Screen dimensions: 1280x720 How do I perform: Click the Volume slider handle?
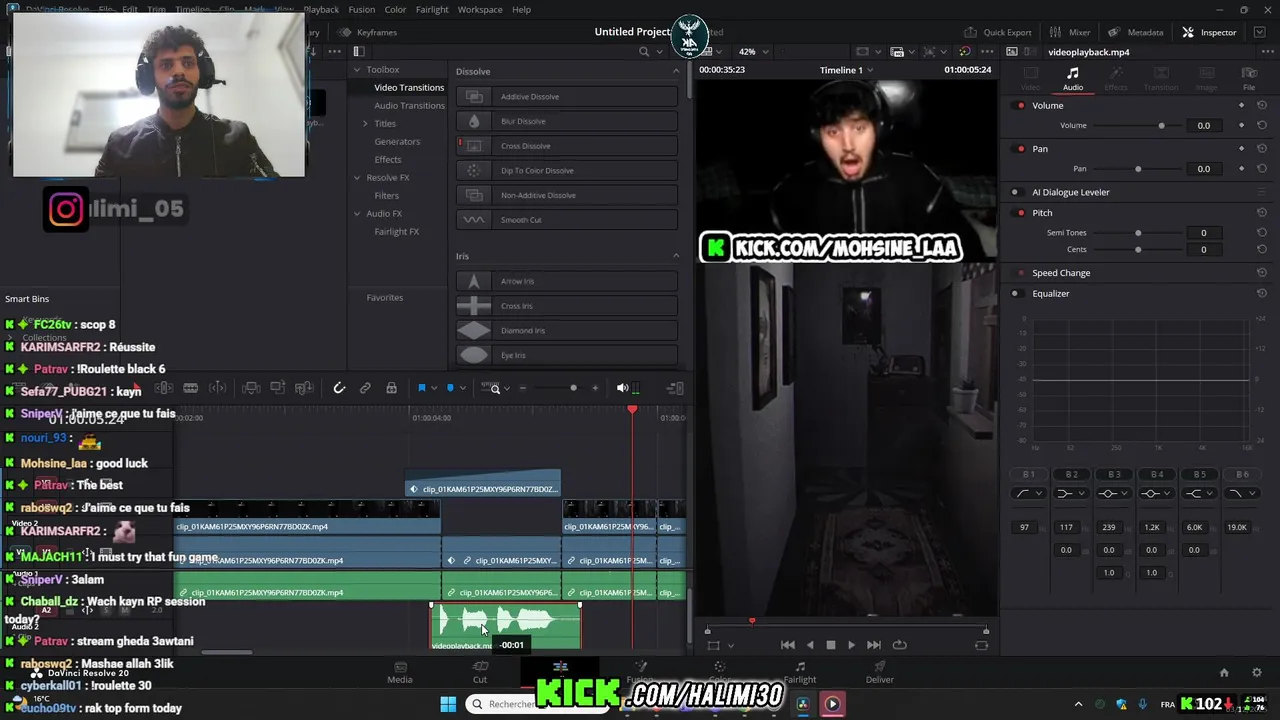point(1161,126)
